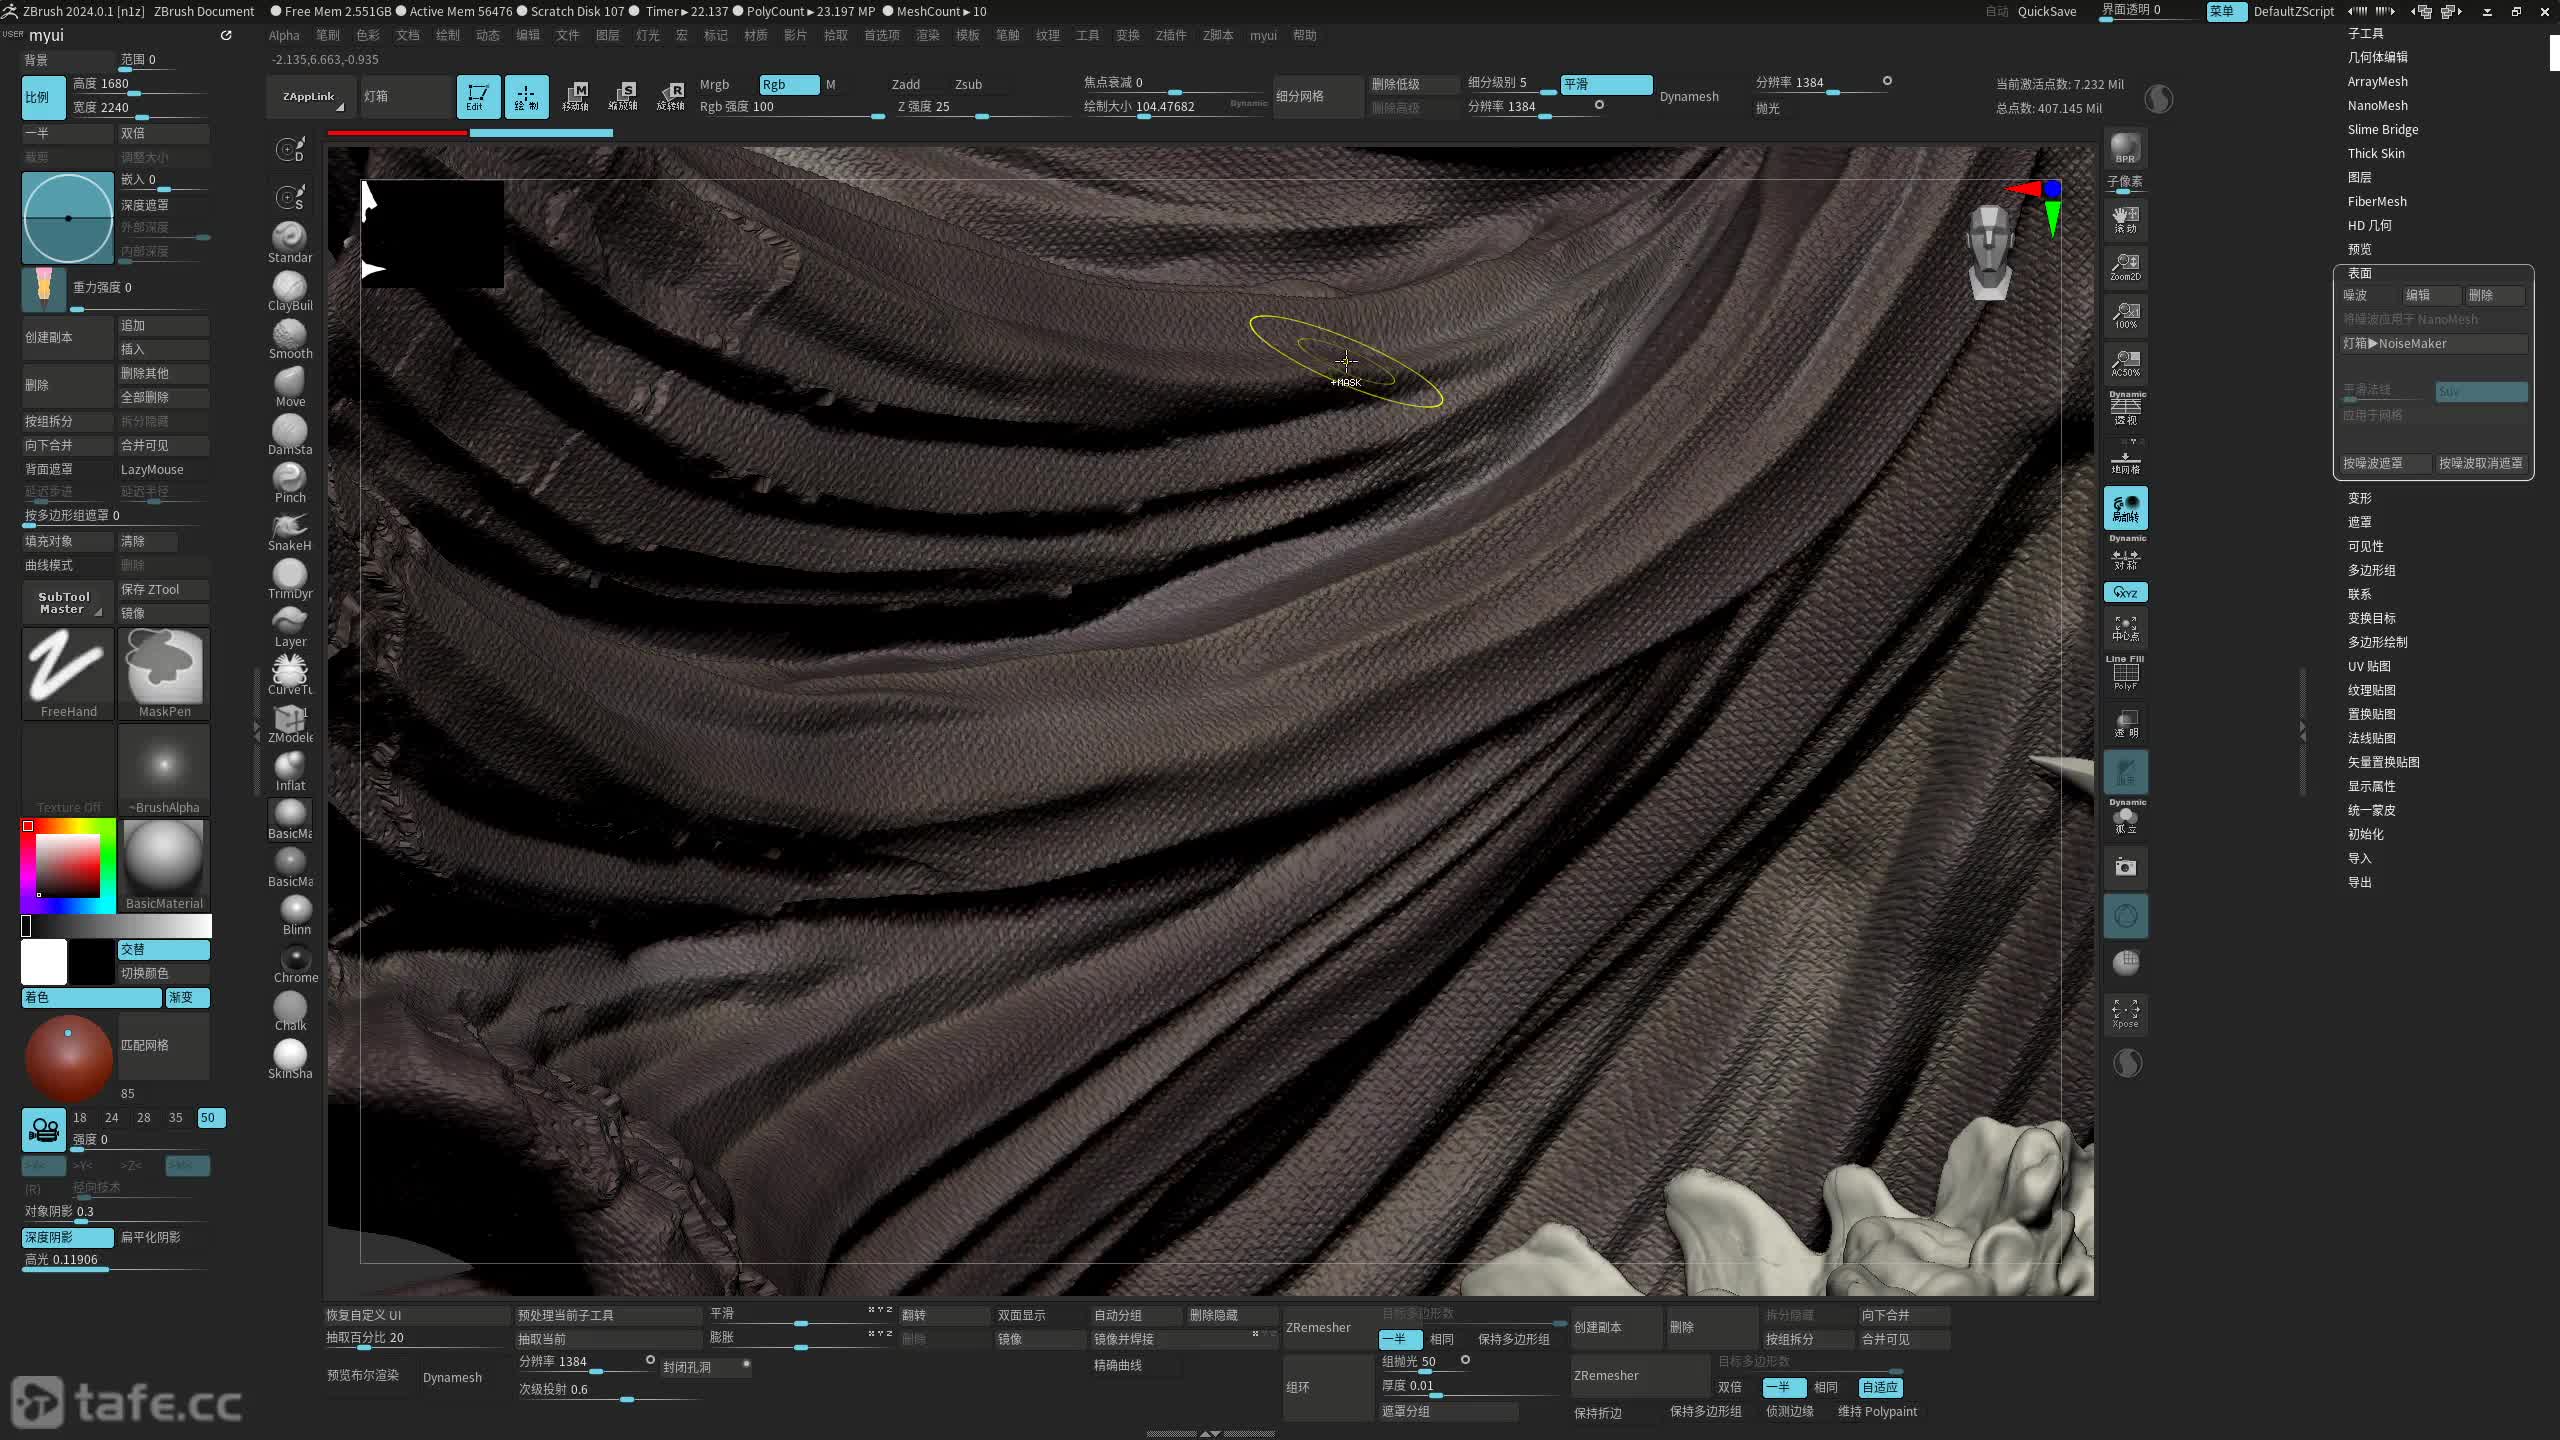This screenshot has height=1440, width=2560.
Task: Collapse the 表面 (Surface) section
Action: pyautogui.click(x=2359, y=273)
